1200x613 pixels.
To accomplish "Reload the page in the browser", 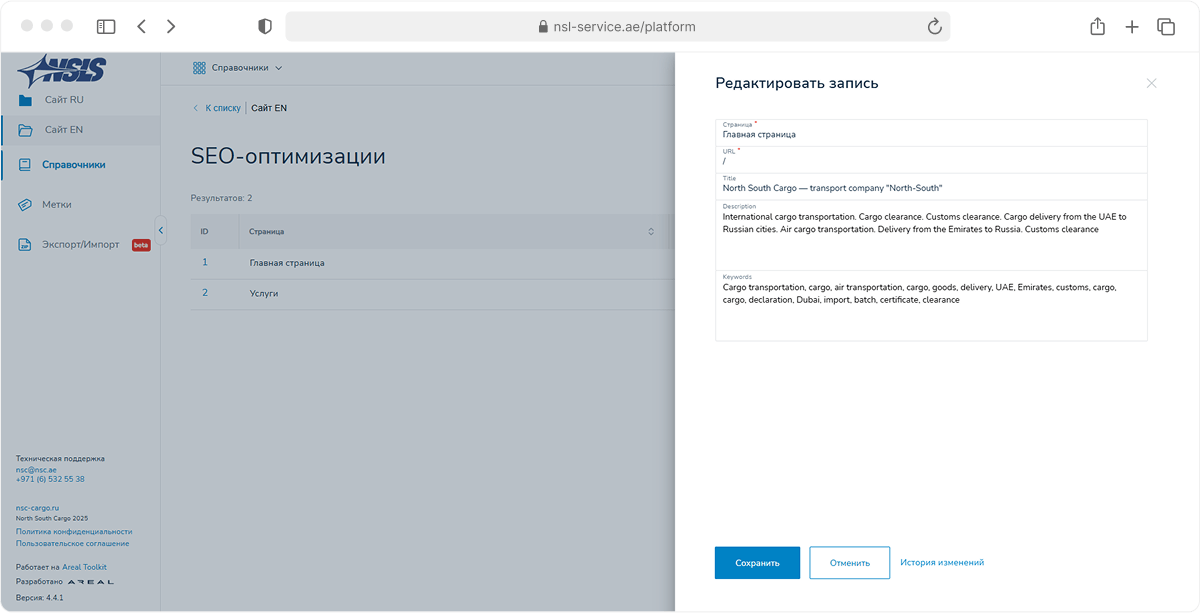I will pos(935,27).
